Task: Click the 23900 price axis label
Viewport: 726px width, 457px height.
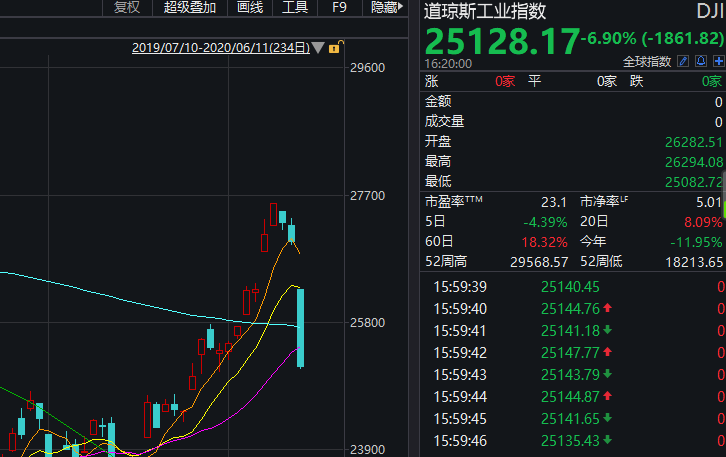Action: tap(368, 450)
